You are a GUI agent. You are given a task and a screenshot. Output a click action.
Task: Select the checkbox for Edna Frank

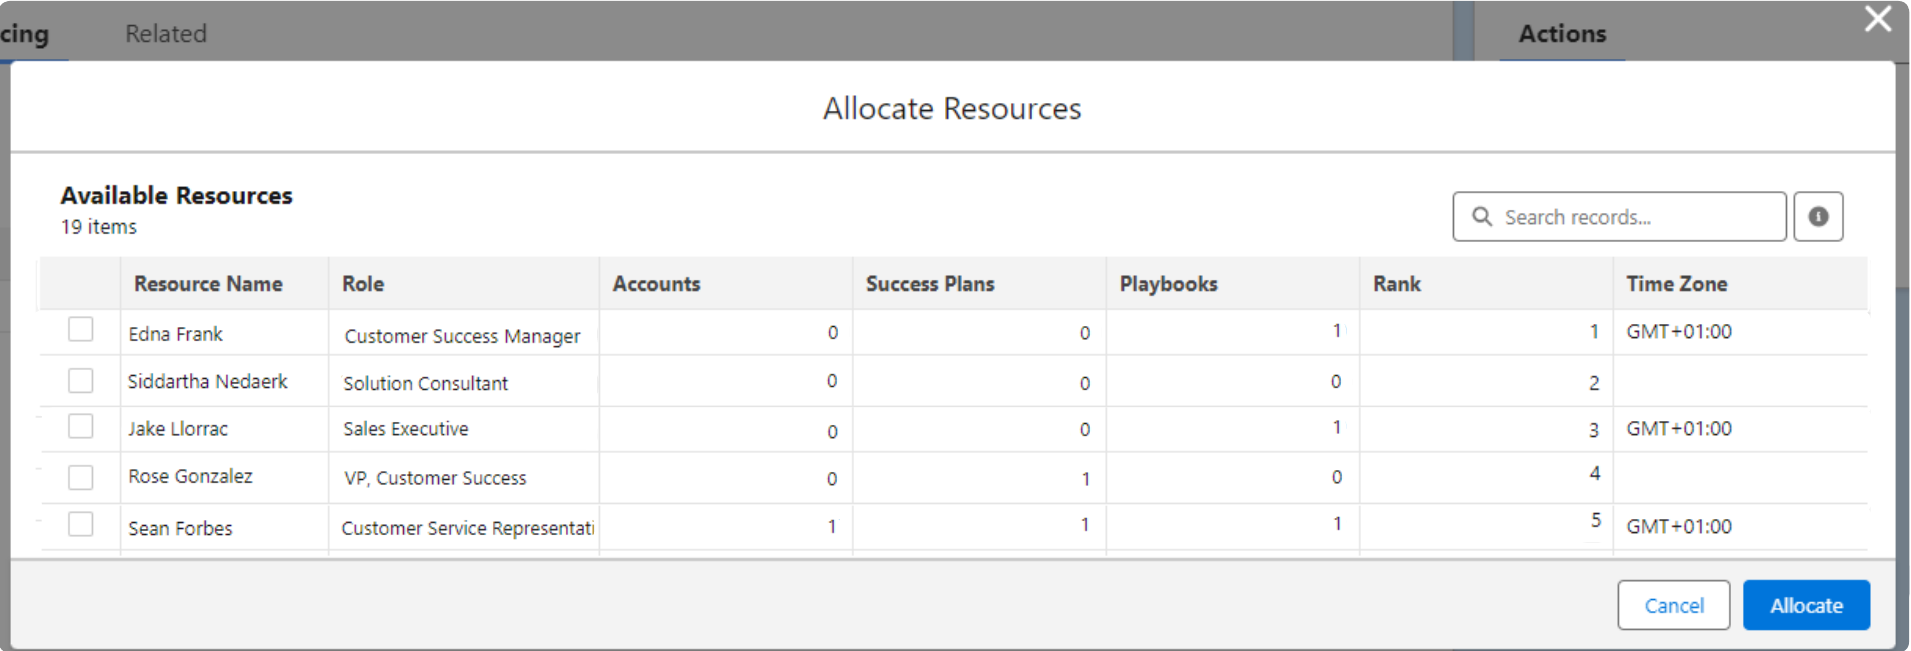click(x=81, y=330)
